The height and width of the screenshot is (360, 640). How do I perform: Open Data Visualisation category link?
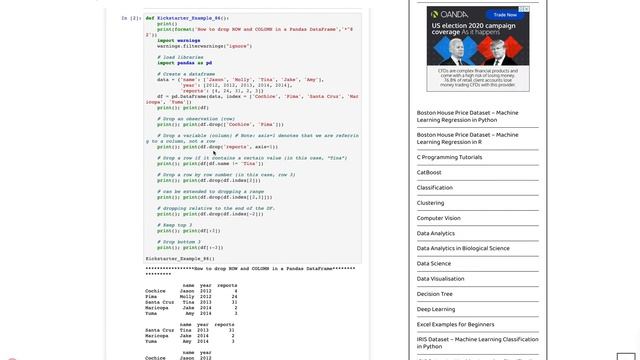click(440, 279)
